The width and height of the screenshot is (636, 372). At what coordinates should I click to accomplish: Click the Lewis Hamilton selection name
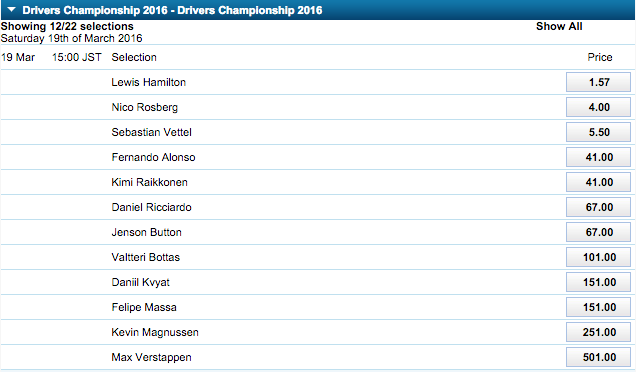point(148,82)
